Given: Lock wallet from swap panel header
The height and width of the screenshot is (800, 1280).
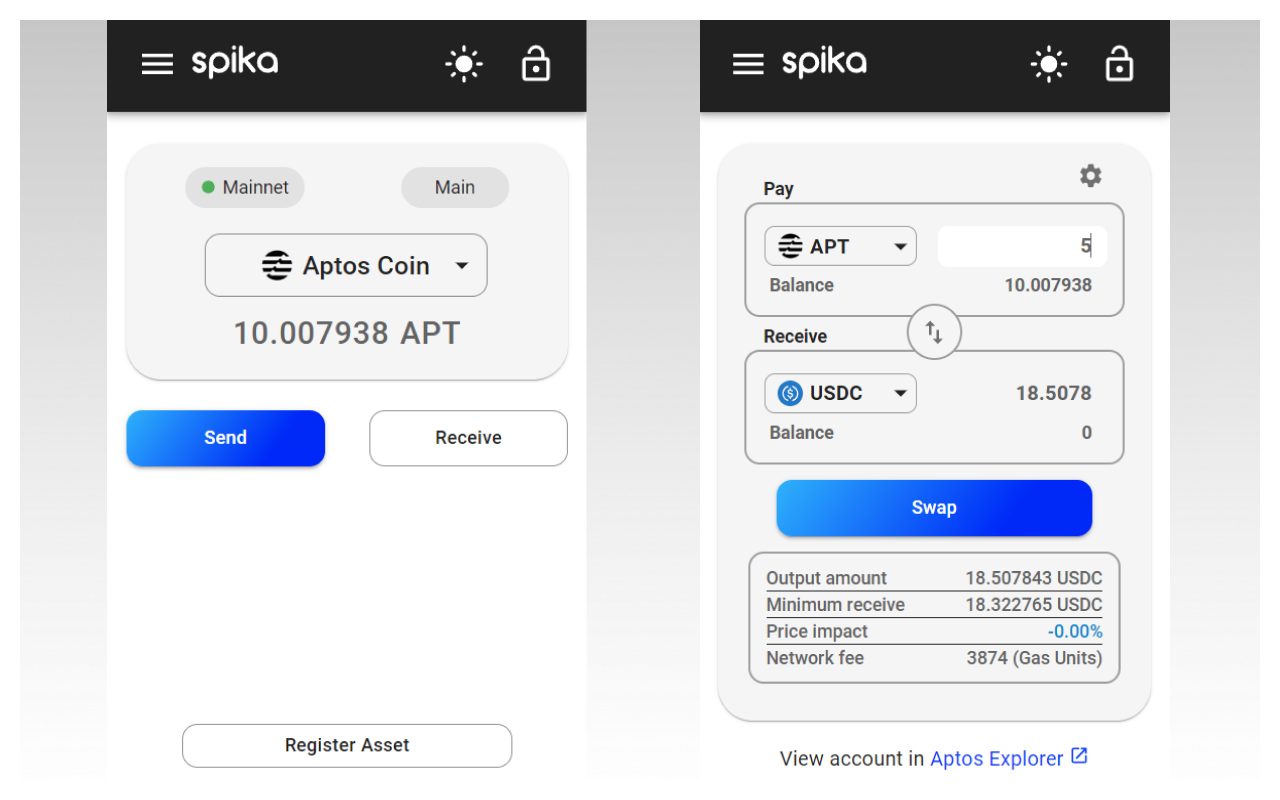Looking at the screenshot, I should click(x=1119, y=65).
